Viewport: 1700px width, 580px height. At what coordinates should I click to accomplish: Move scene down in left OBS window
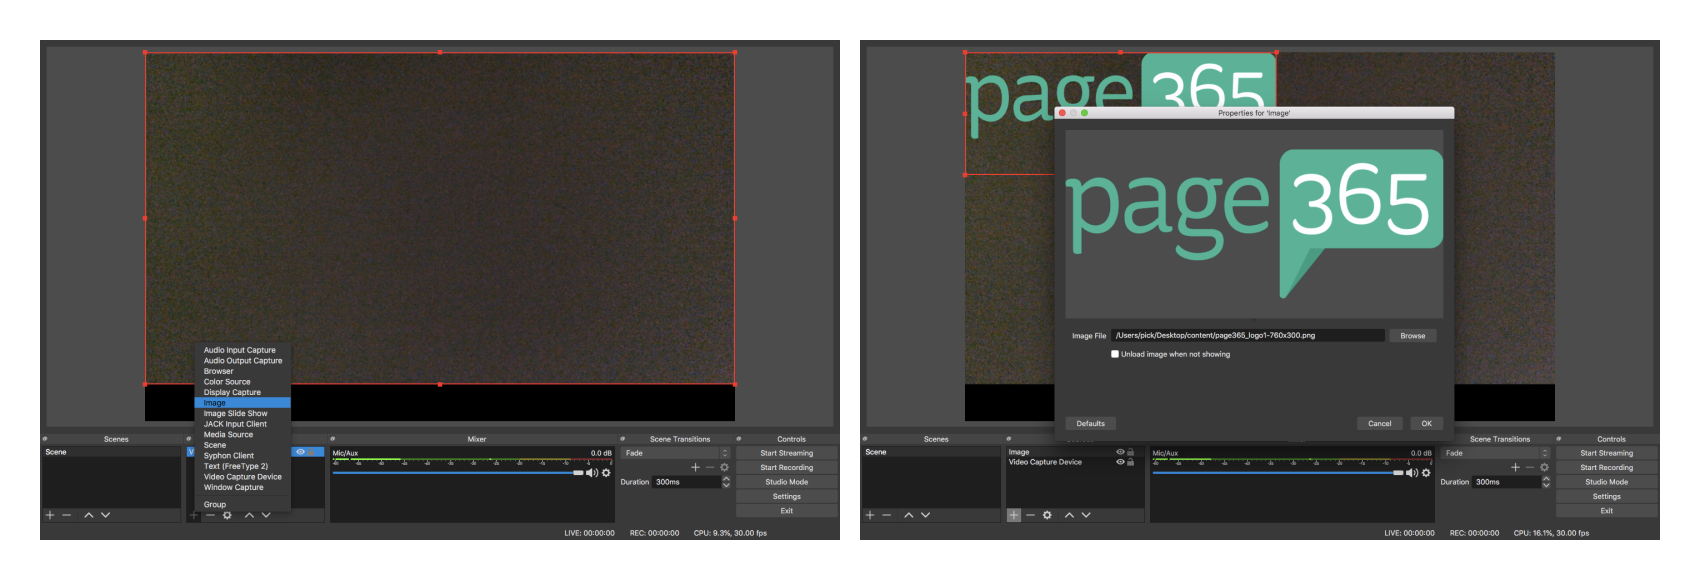[106, 515]
